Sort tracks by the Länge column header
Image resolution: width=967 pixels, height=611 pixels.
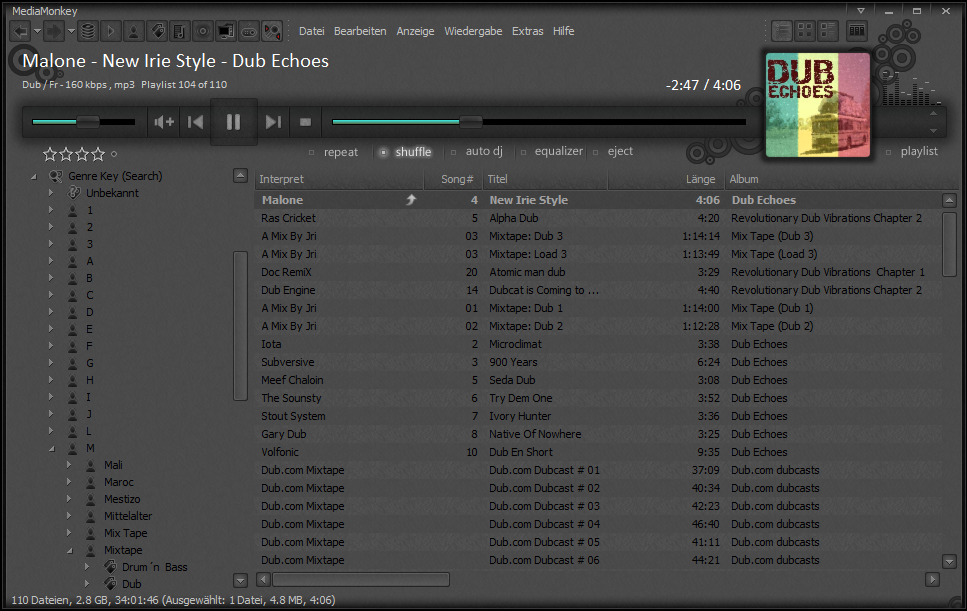(700, 179)
